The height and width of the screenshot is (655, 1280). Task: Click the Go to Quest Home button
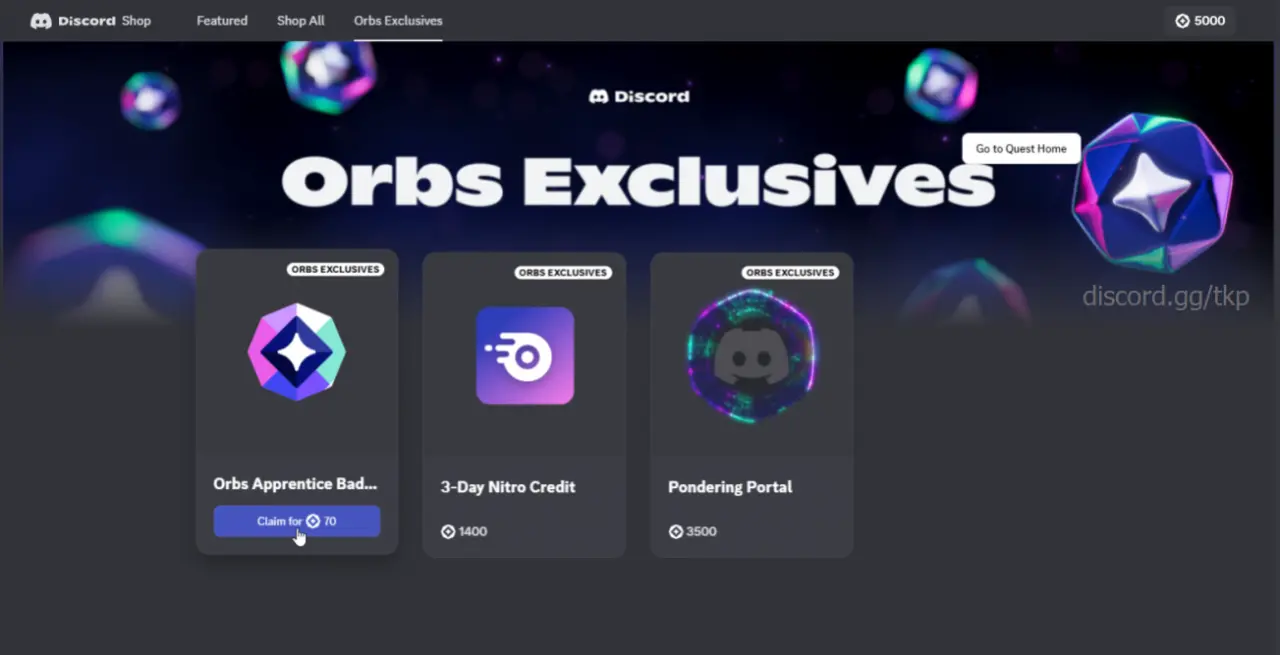click(1021, 148)
